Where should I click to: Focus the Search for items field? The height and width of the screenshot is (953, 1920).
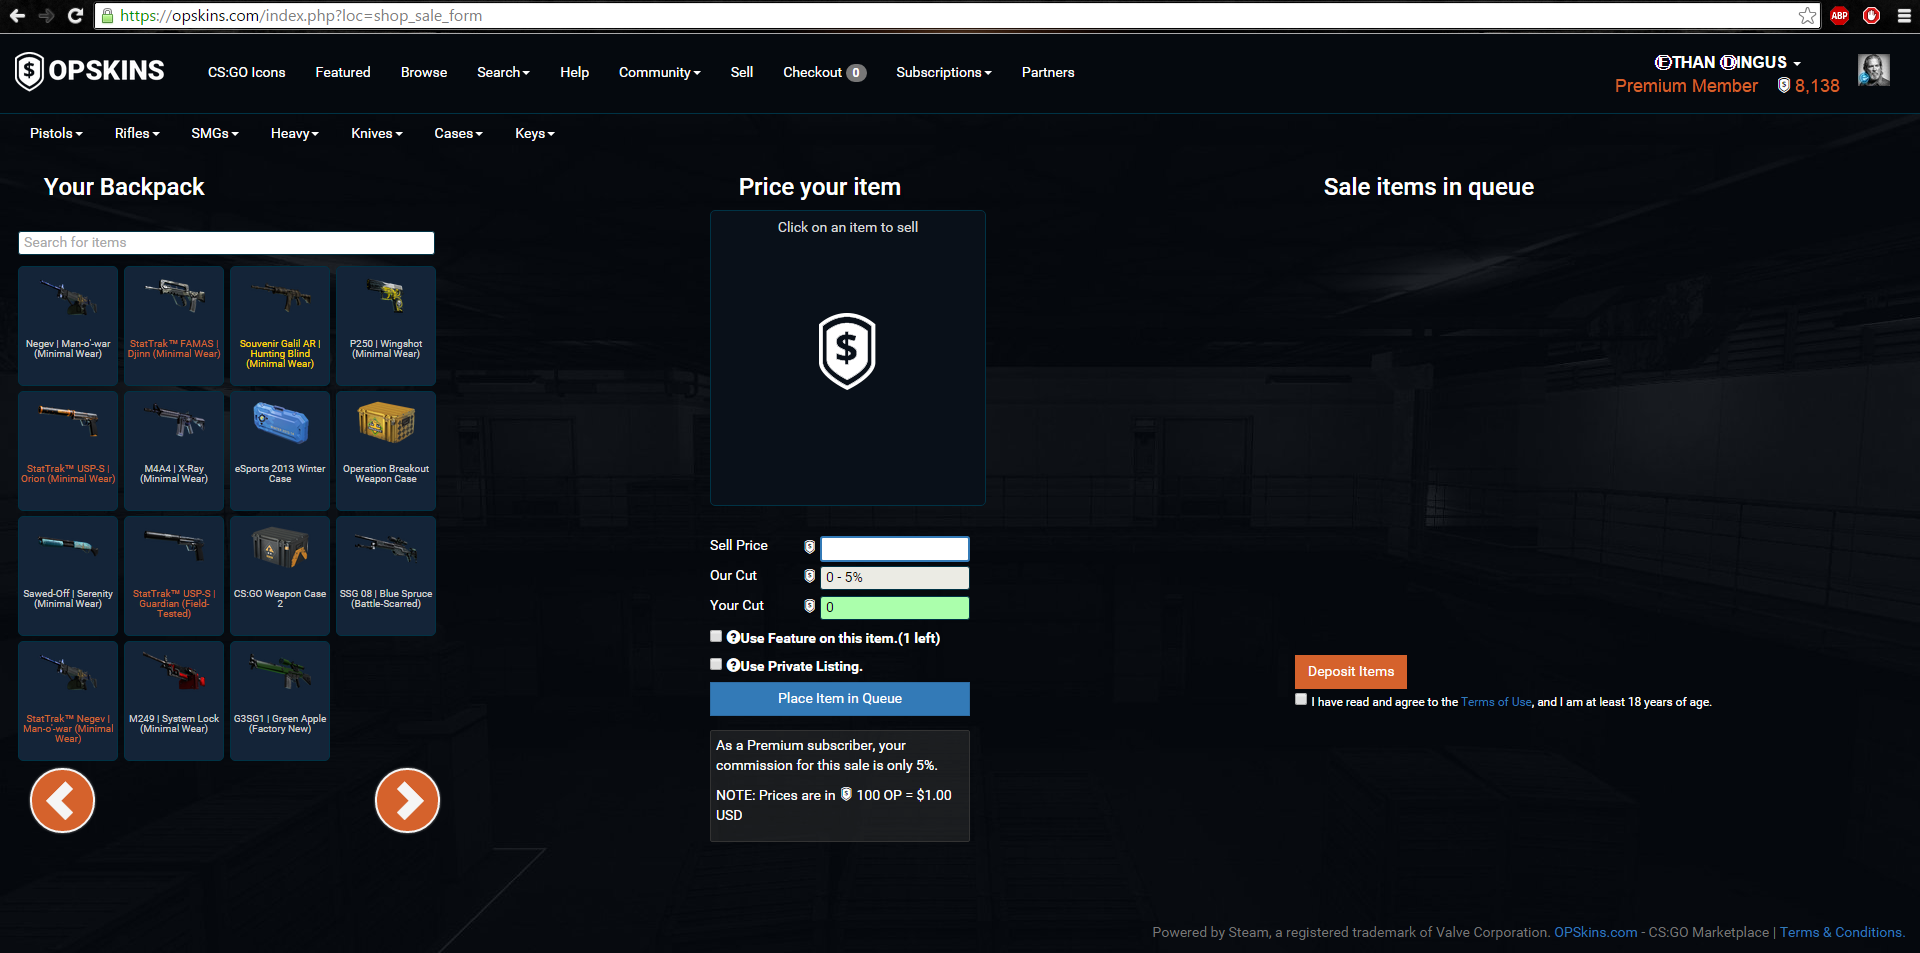(226, 243)
